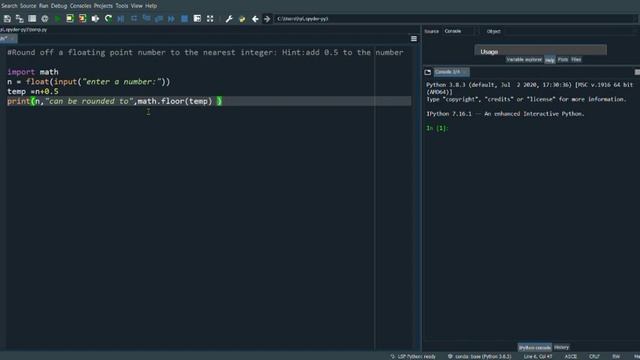Click the RW permission status entry
The width and height of the screenshot is (640, 360).
coord(616,357)
